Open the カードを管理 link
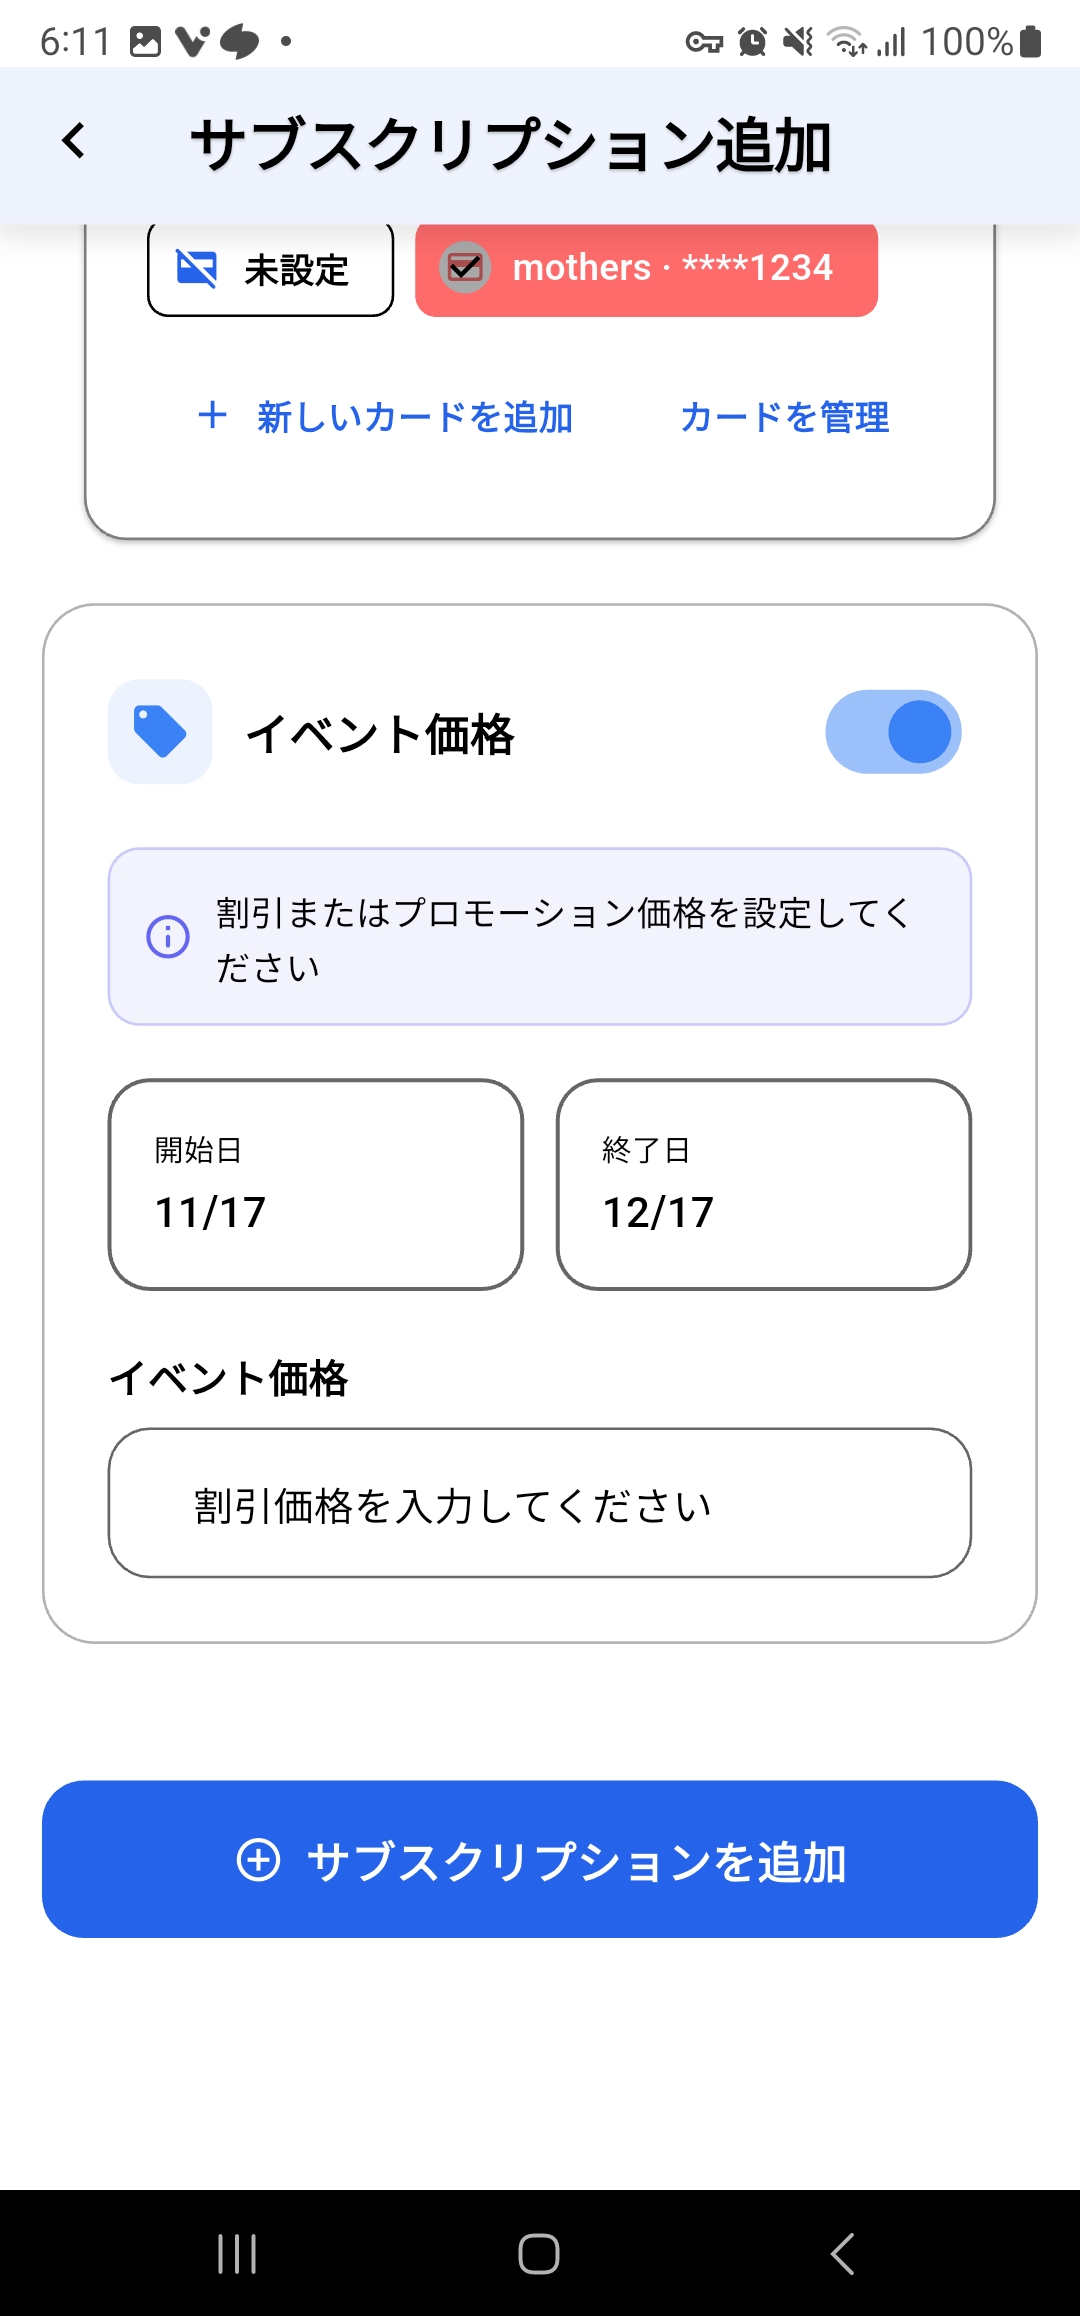 click(x=784, y=417)
